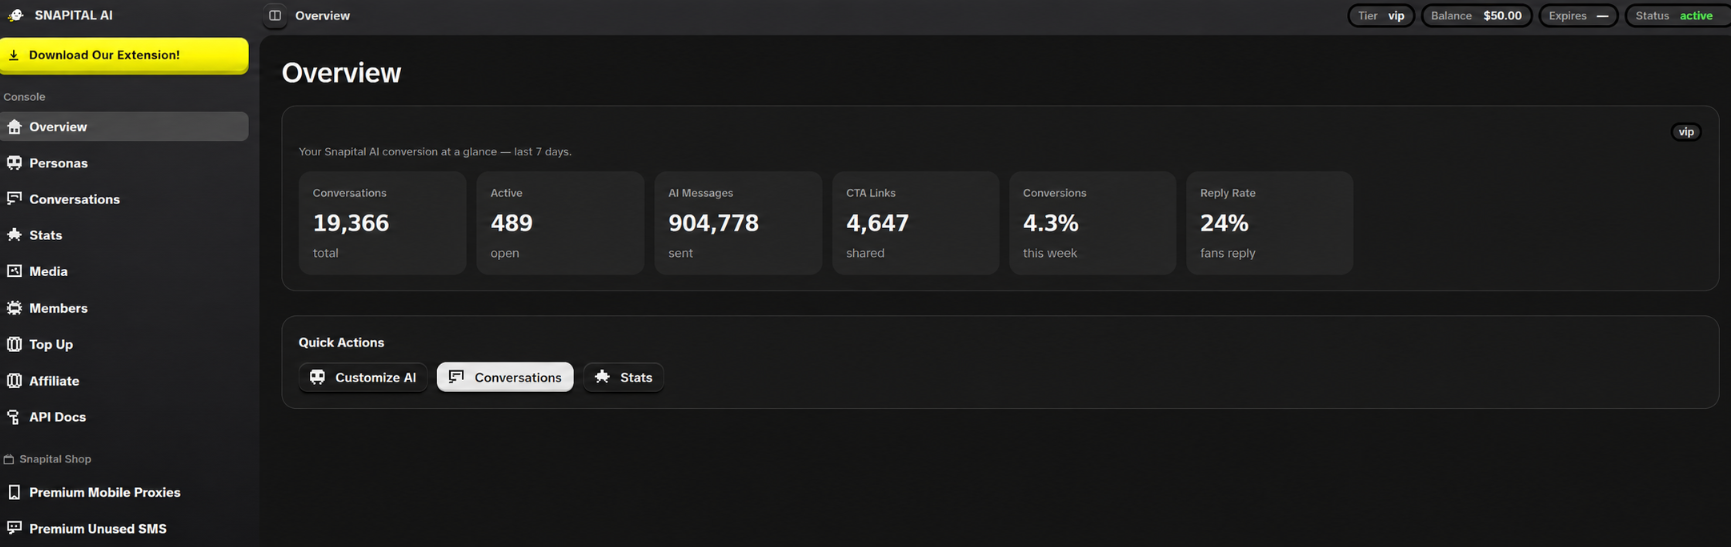Go to Personas in the sidebar
The width and height of the screenshot is (1731, 547).
[x=124, y=163]
